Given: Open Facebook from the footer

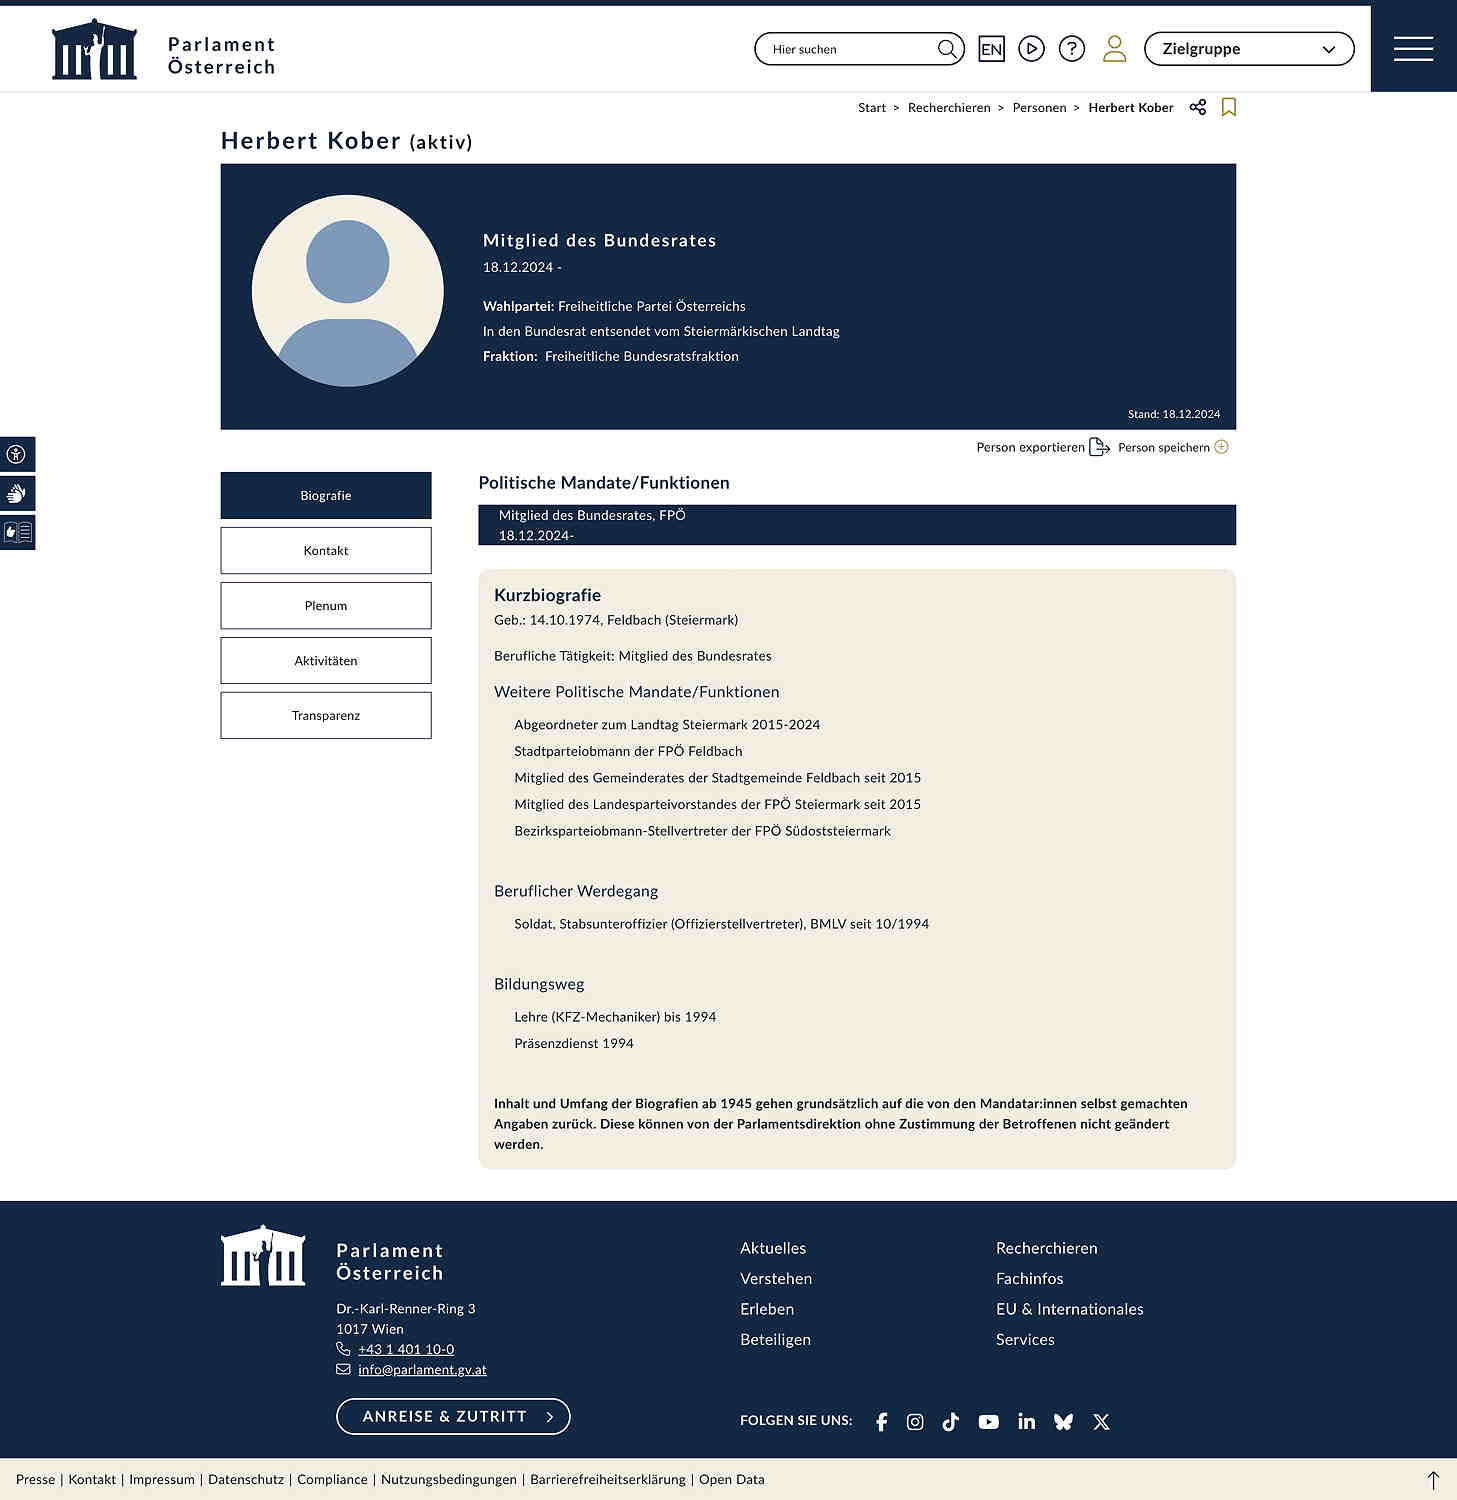Looking at the screenshot, I should point(881,1422).
